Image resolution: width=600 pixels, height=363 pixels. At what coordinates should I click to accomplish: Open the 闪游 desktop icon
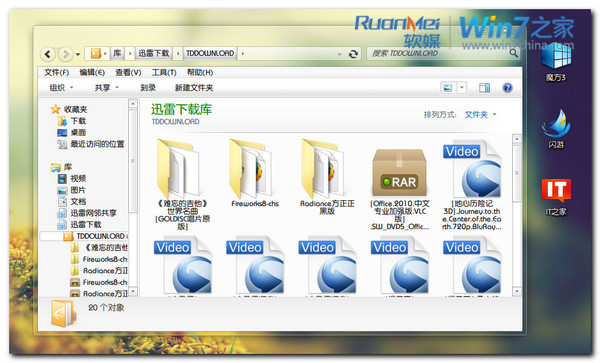click(556, 124)
